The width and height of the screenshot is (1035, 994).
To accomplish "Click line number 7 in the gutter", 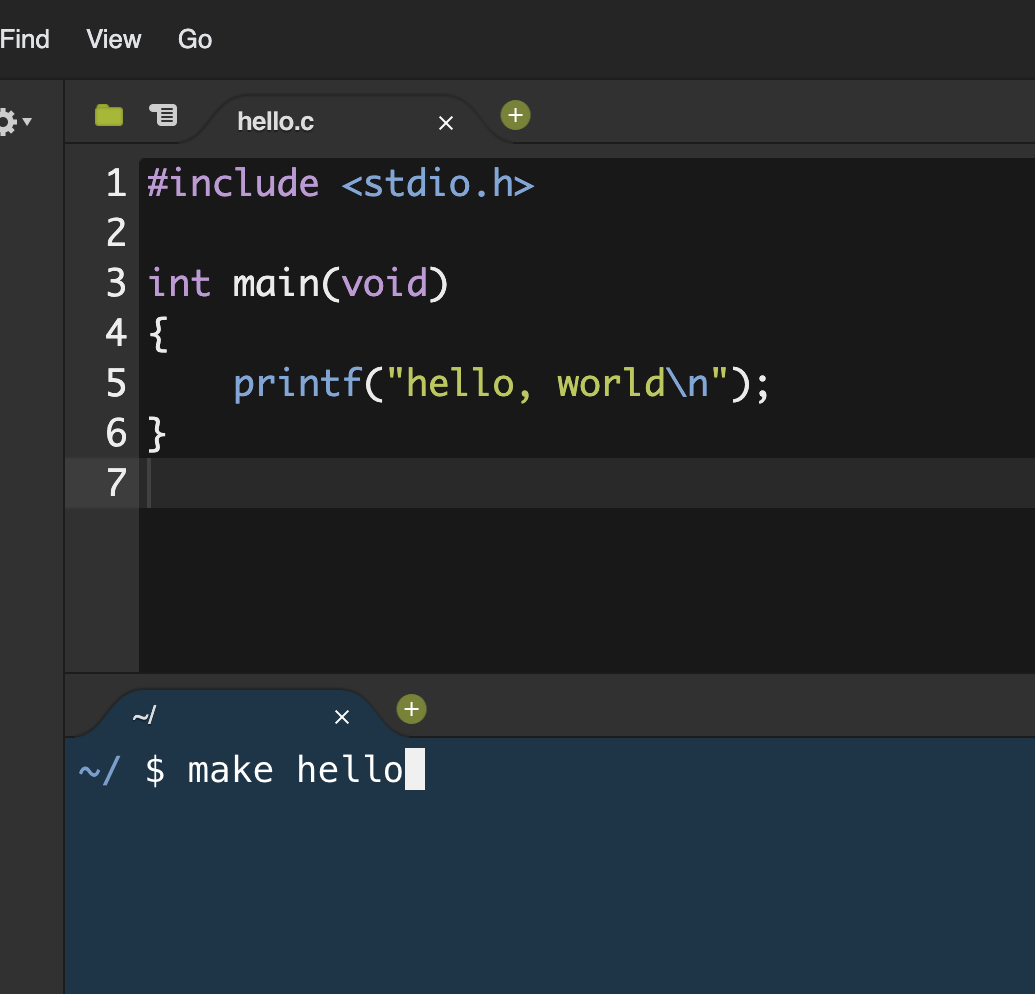I will (115, 483).
